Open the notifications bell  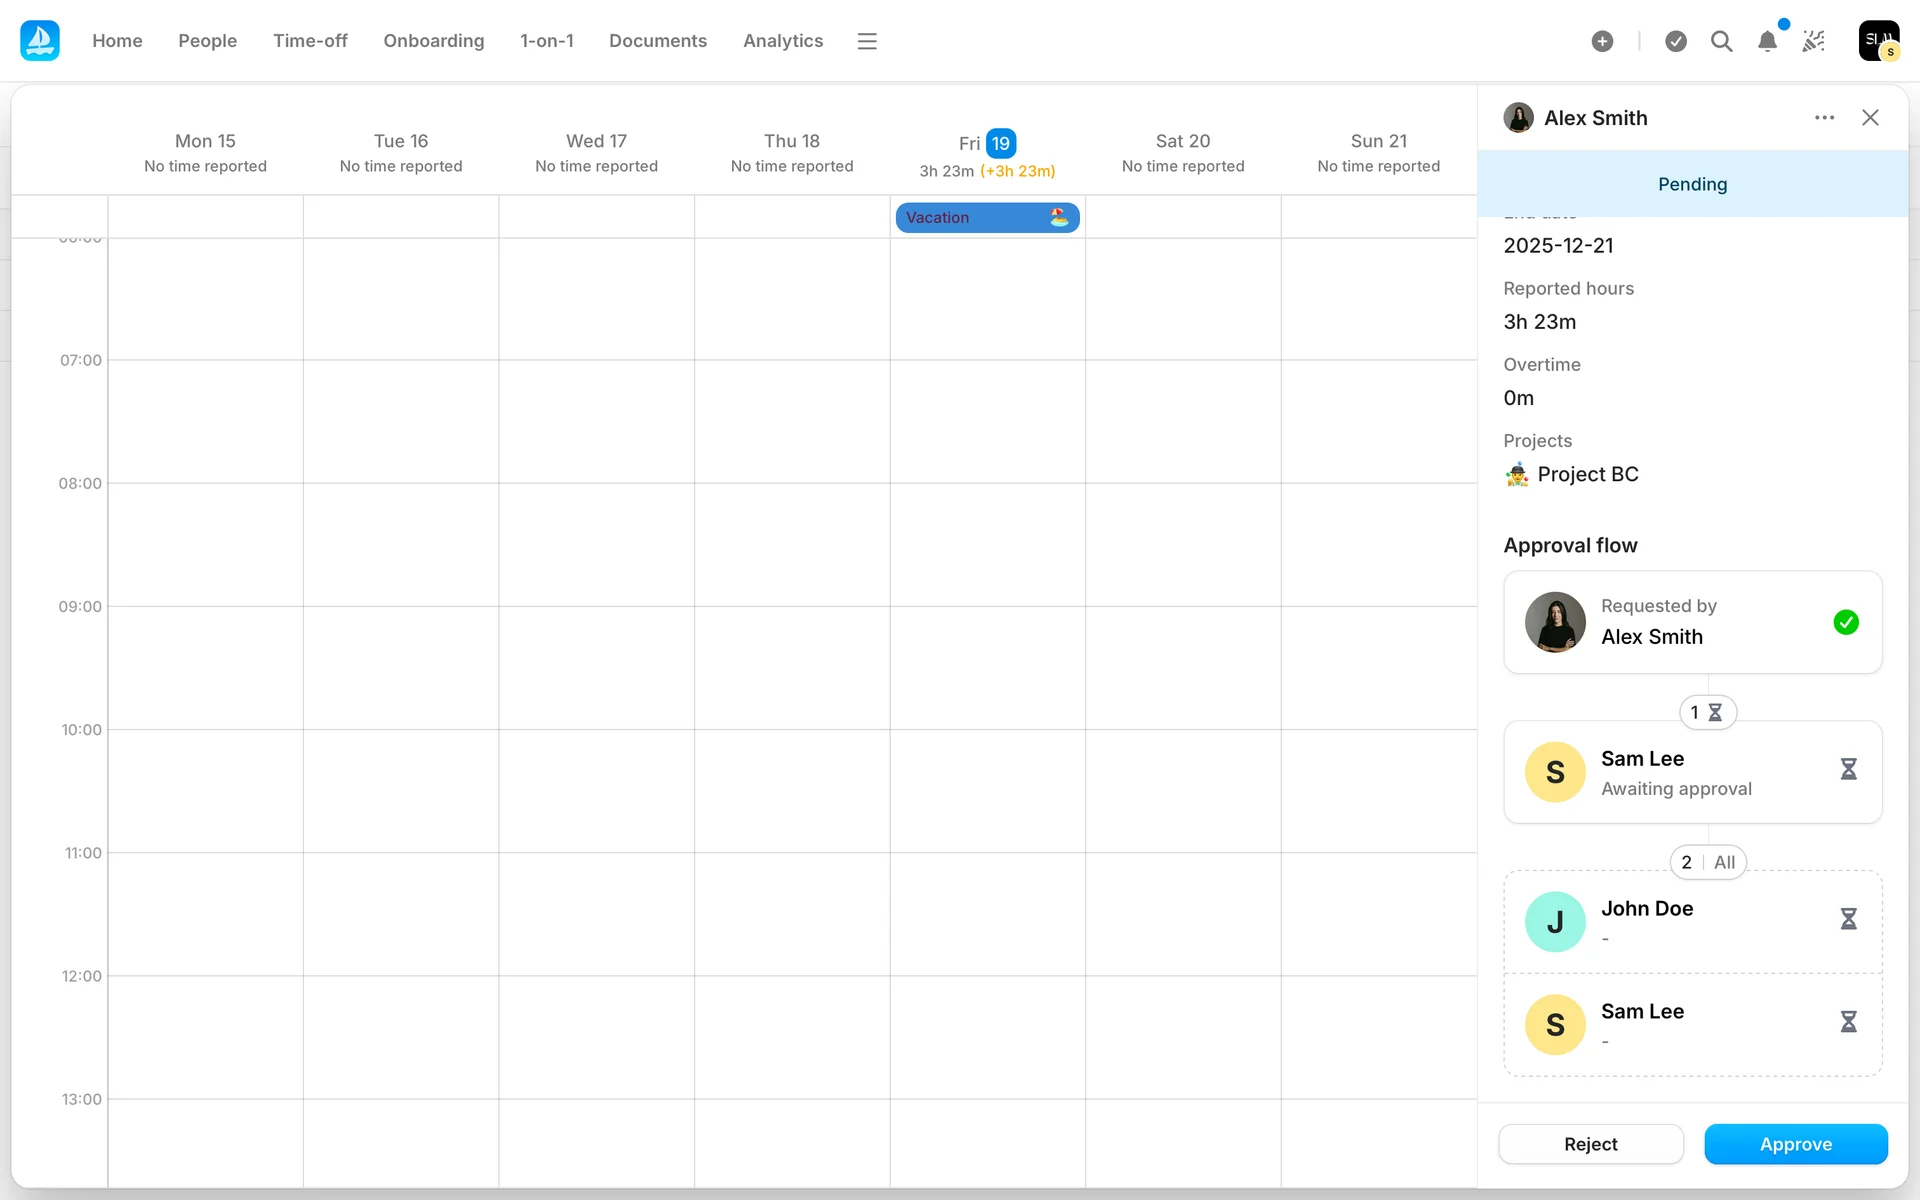1767,41
